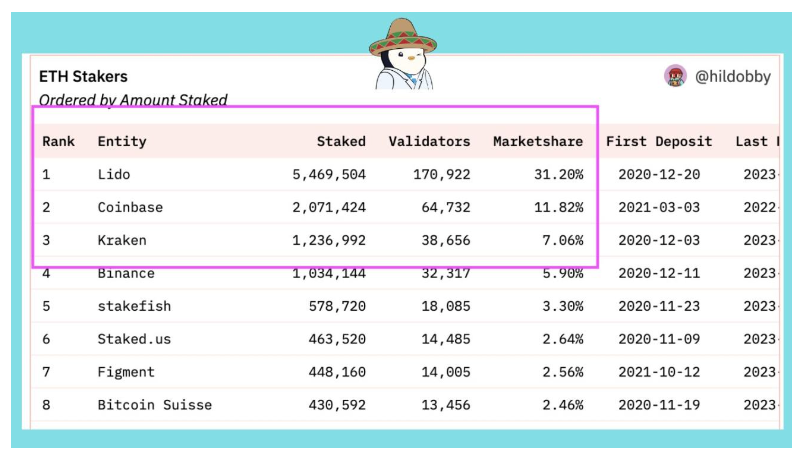The image size is (799, 453).
Task: Click first deposit date 2020-11-09
Action: coord(659,339)
